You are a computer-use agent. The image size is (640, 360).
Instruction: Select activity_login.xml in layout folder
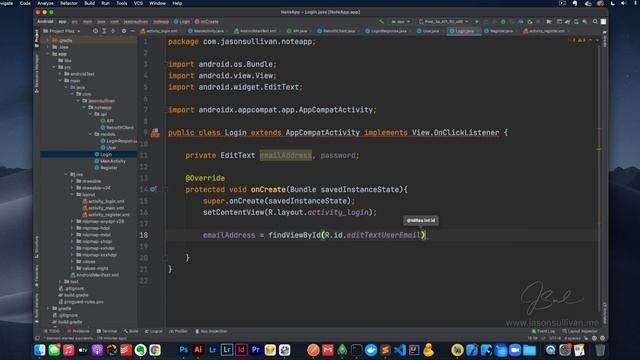point(103,201)
